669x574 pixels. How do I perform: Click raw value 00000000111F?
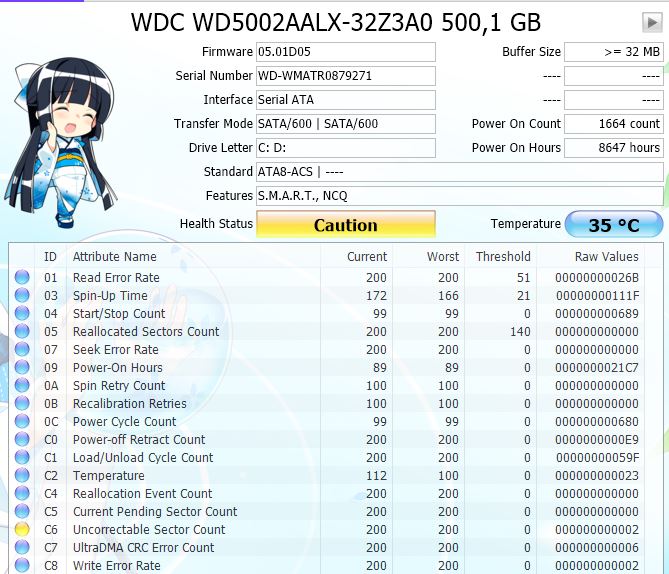[598, 296]
